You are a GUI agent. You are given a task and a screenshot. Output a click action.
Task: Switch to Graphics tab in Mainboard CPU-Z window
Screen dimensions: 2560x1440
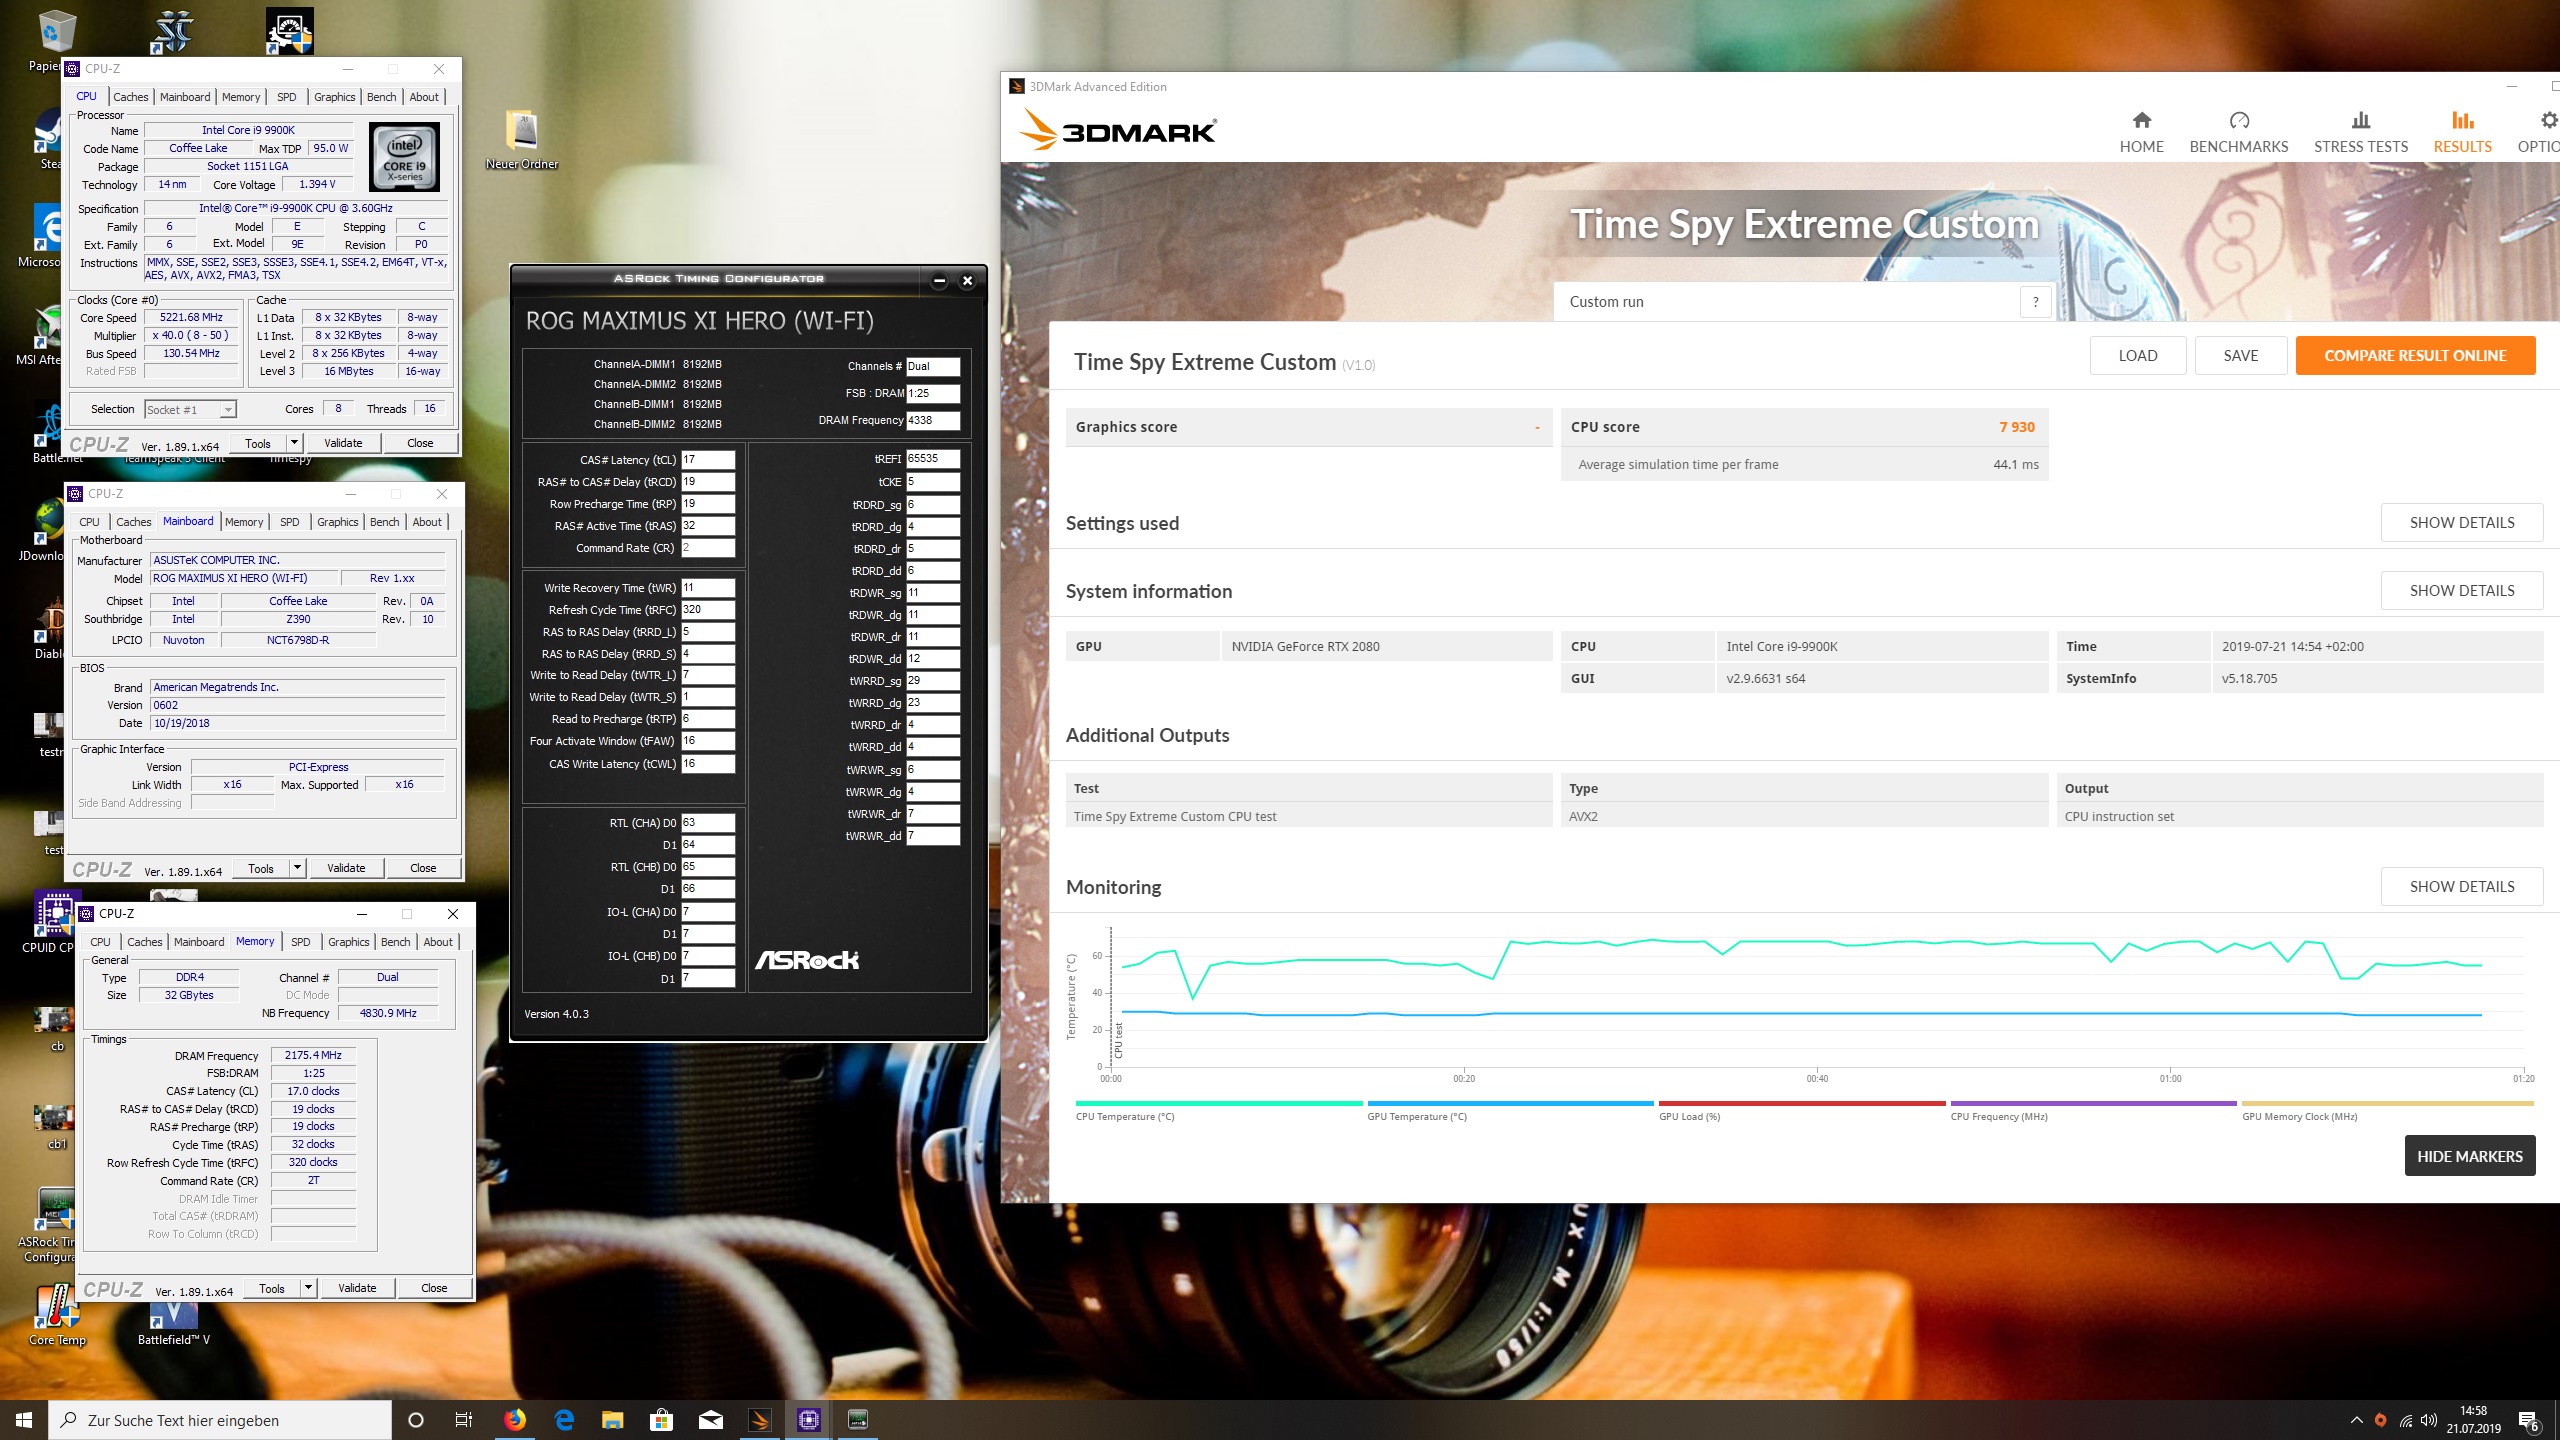(337, 522)
